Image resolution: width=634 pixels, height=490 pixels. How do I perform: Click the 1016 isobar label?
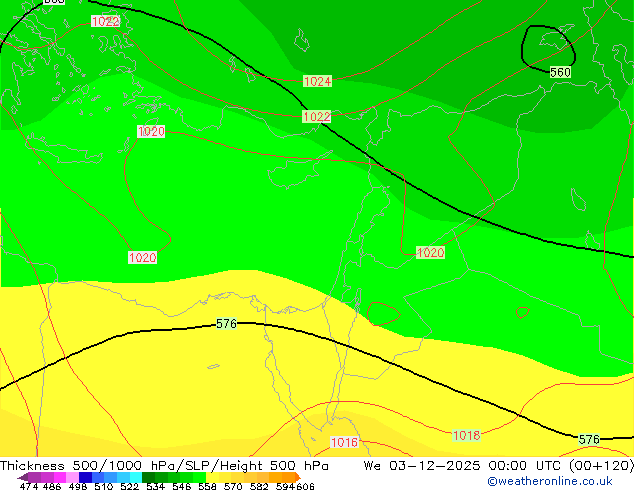[x=344, y=442]
